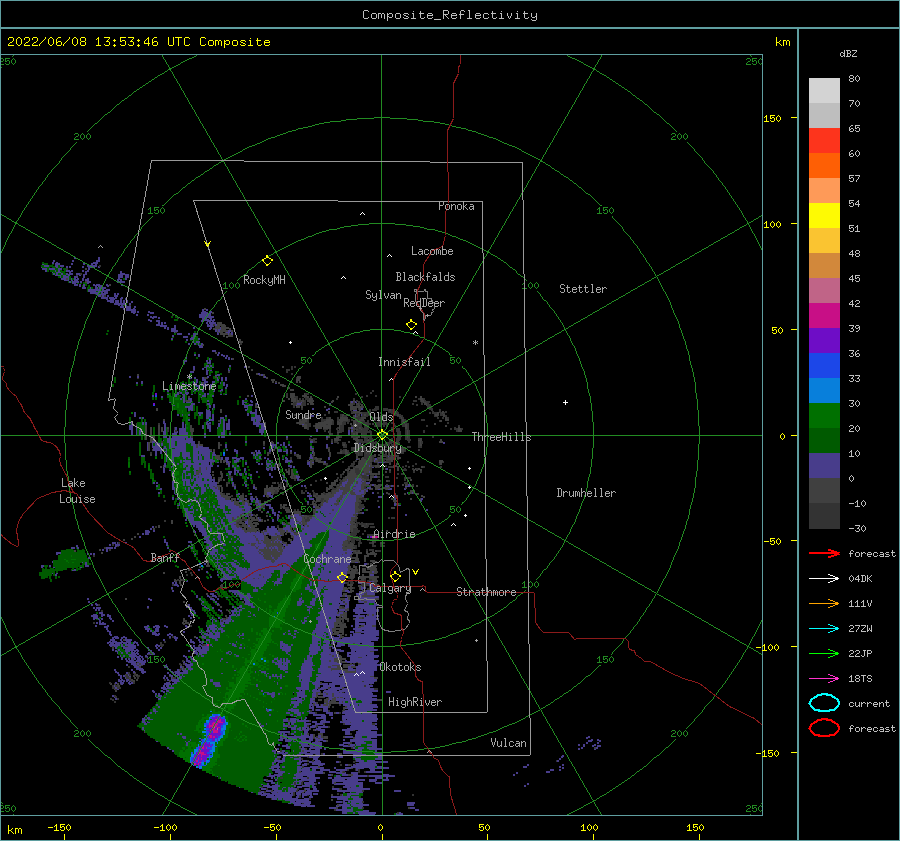
Task: Click the Composite_Reflectivity title text
Action: coord(450,15)
